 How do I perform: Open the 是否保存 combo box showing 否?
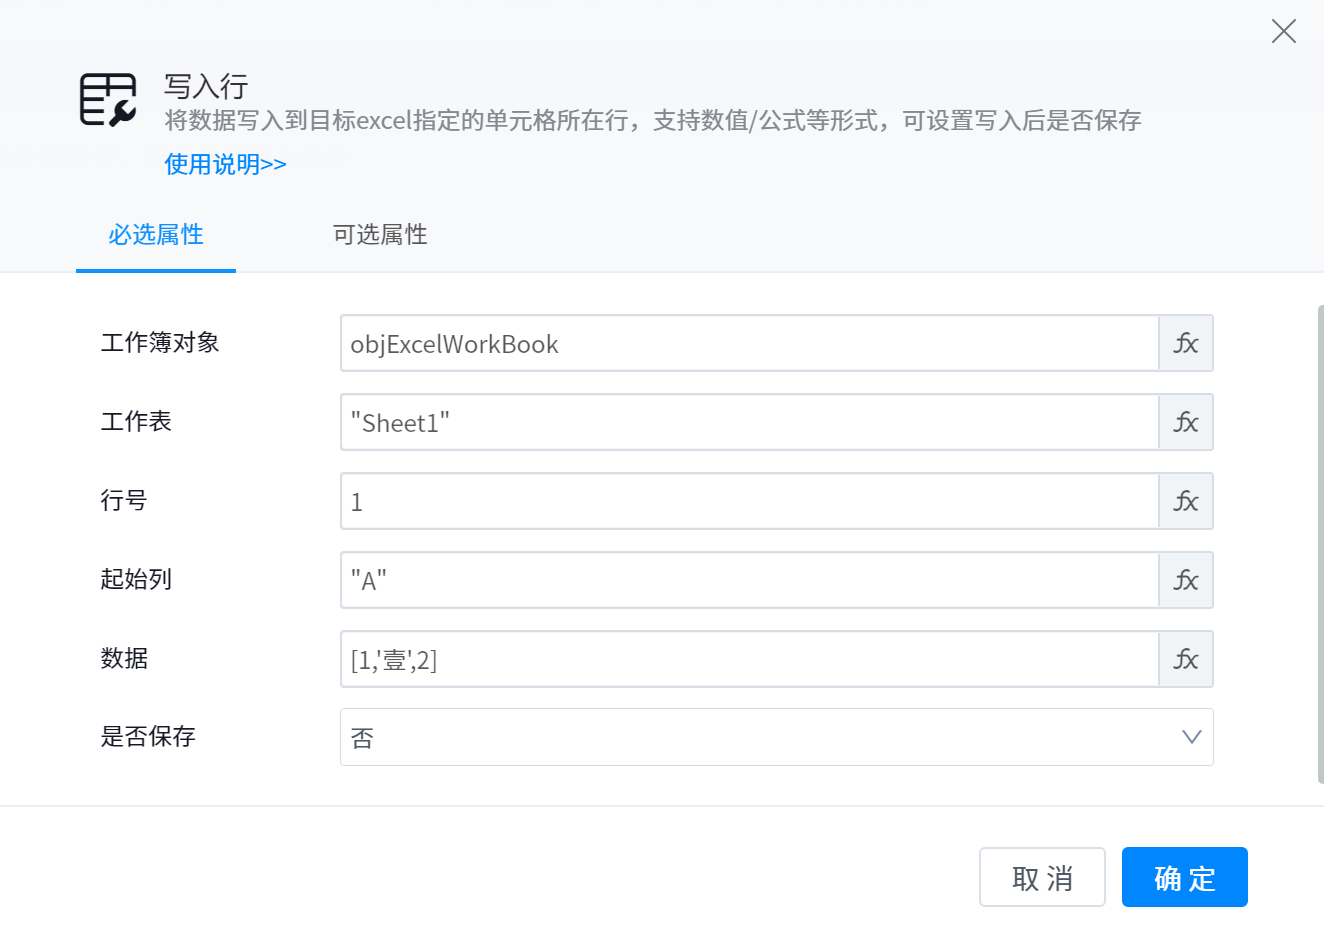[760, 737]
